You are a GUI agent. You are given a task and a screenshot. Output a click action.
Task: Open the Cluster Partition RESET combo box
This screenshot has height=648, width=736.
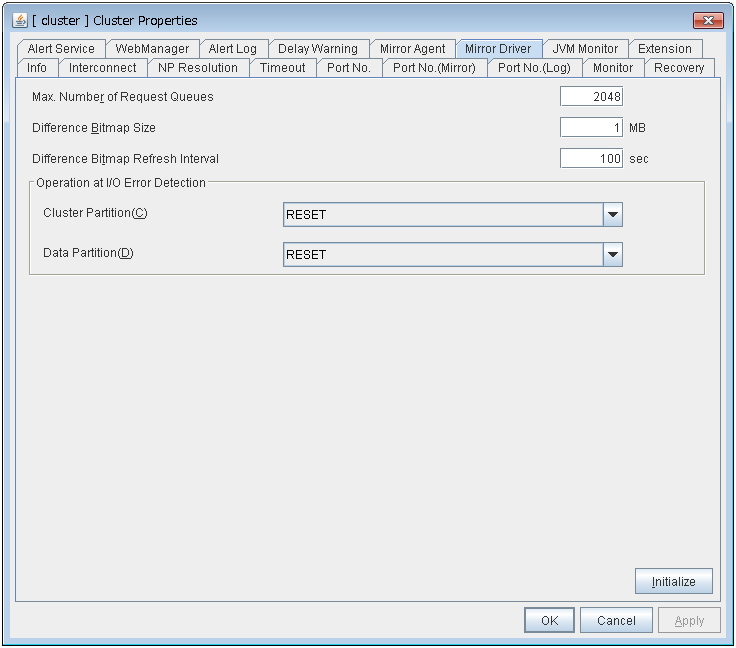pyautogui.click(x=443, y=215)
